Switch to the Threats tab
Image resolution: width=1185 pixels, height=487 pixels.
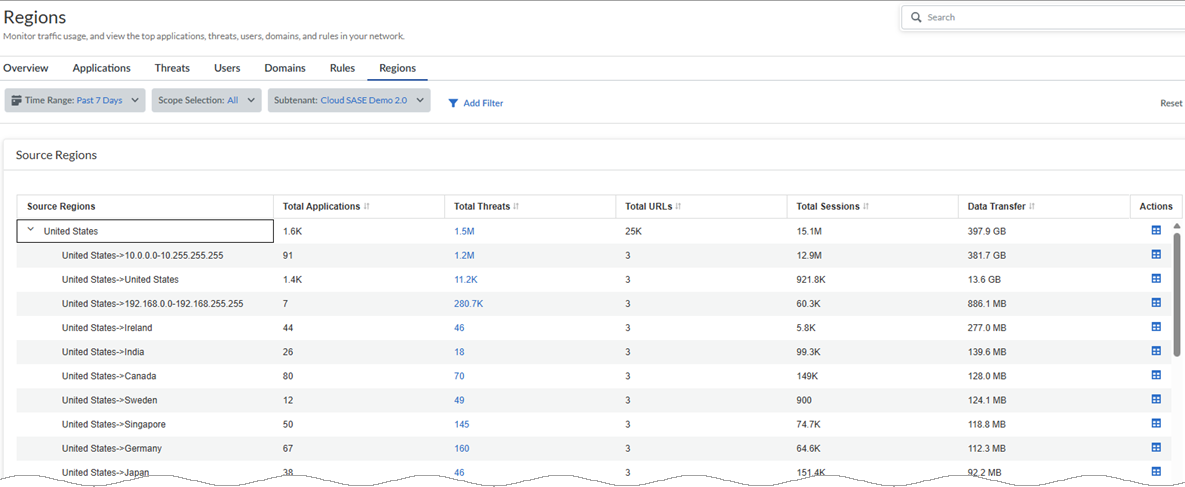[172, 68]
